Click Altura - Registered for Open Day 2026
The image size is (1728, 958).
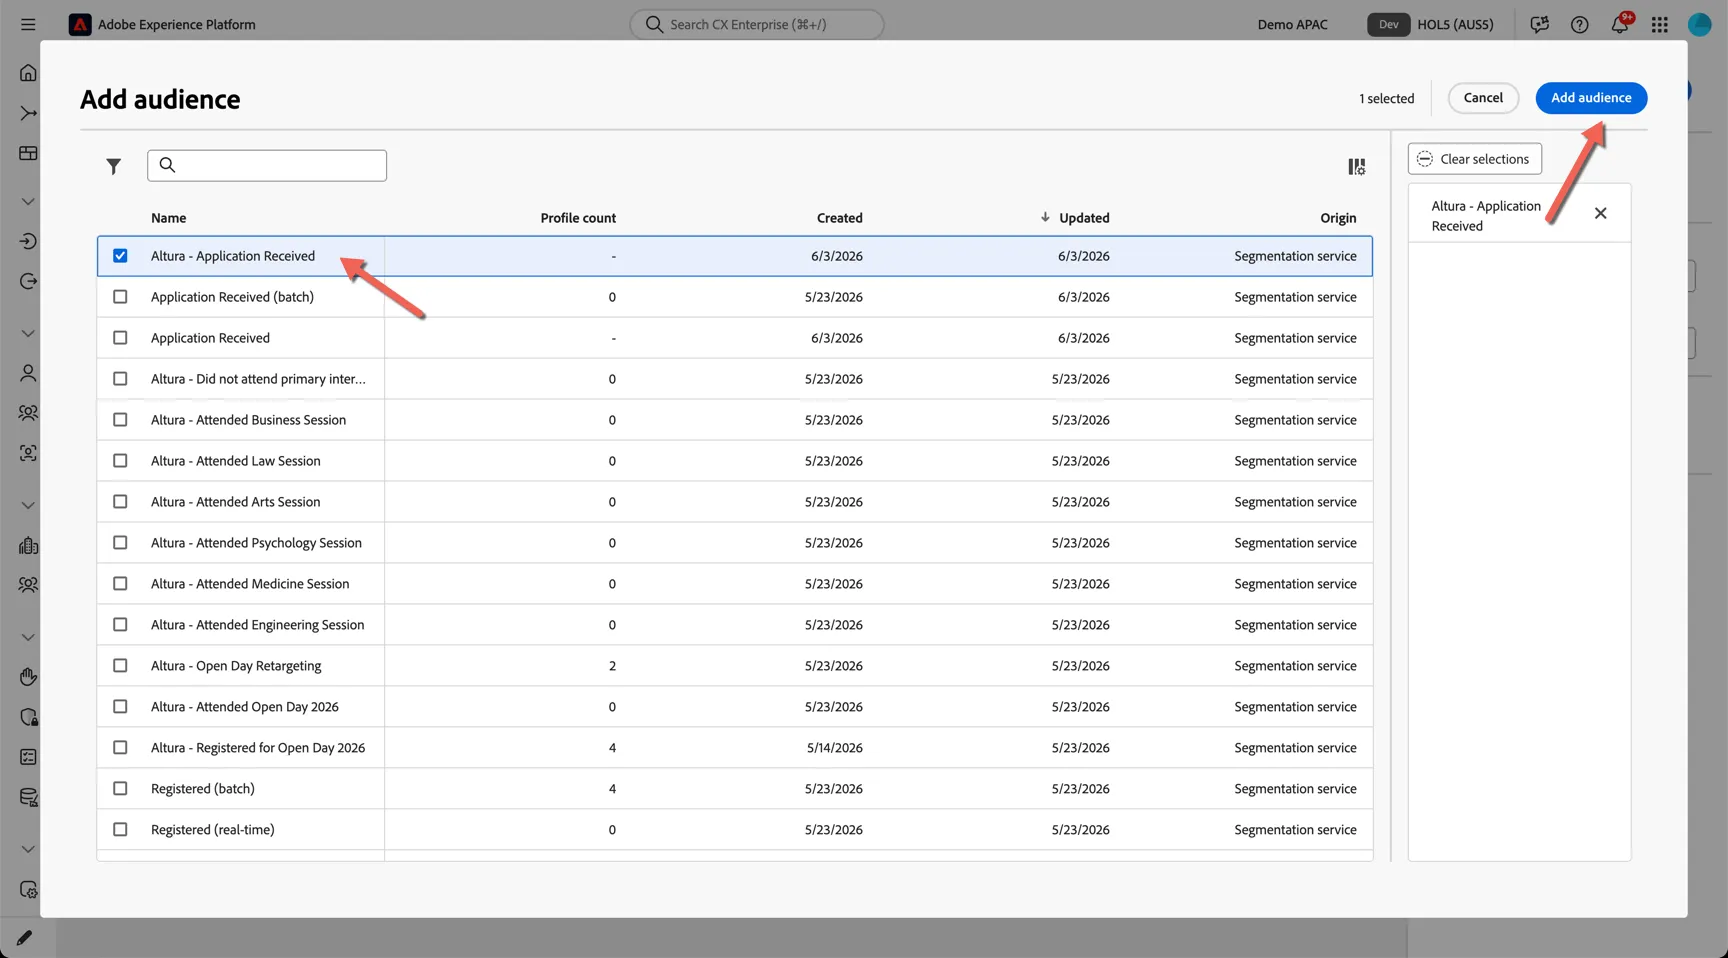pos(258,748)
